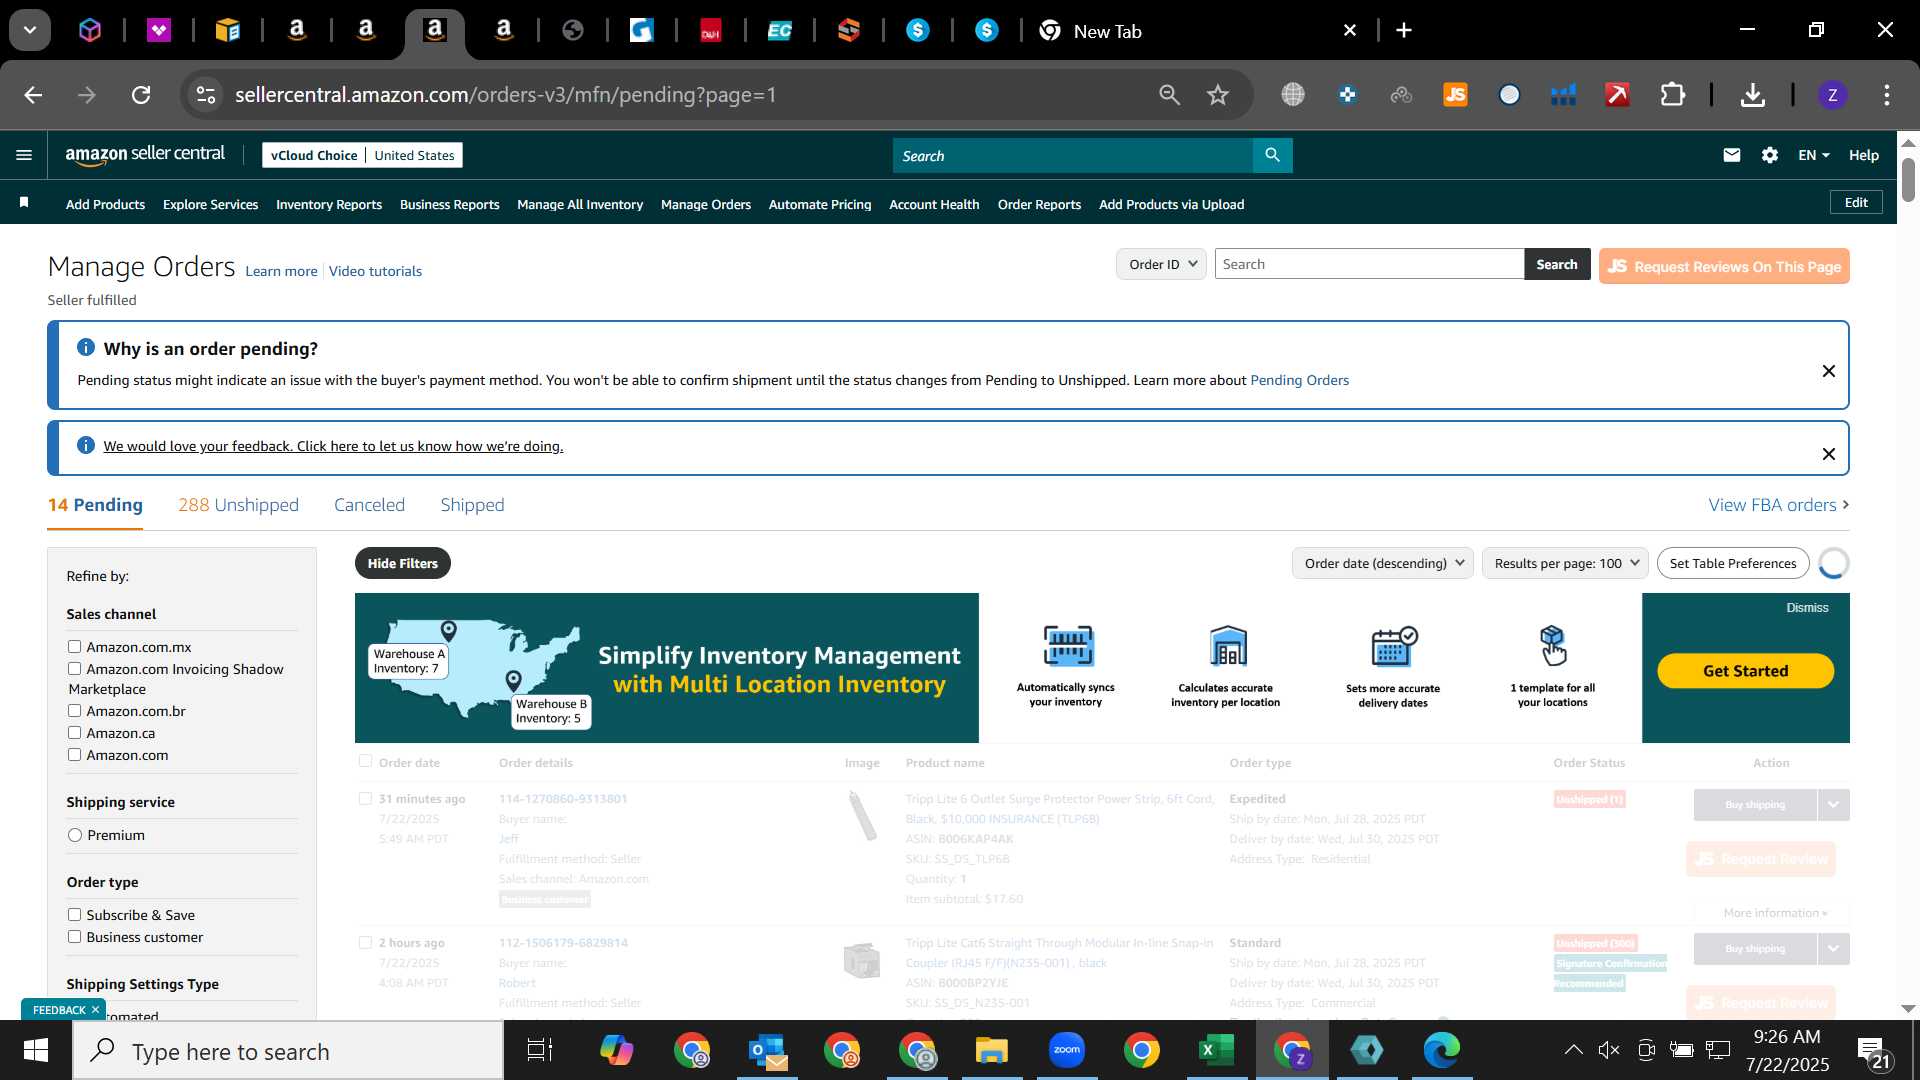Open the browser tab search chevron
This screenshot has height=1080, width=1920.
[30, 30]
